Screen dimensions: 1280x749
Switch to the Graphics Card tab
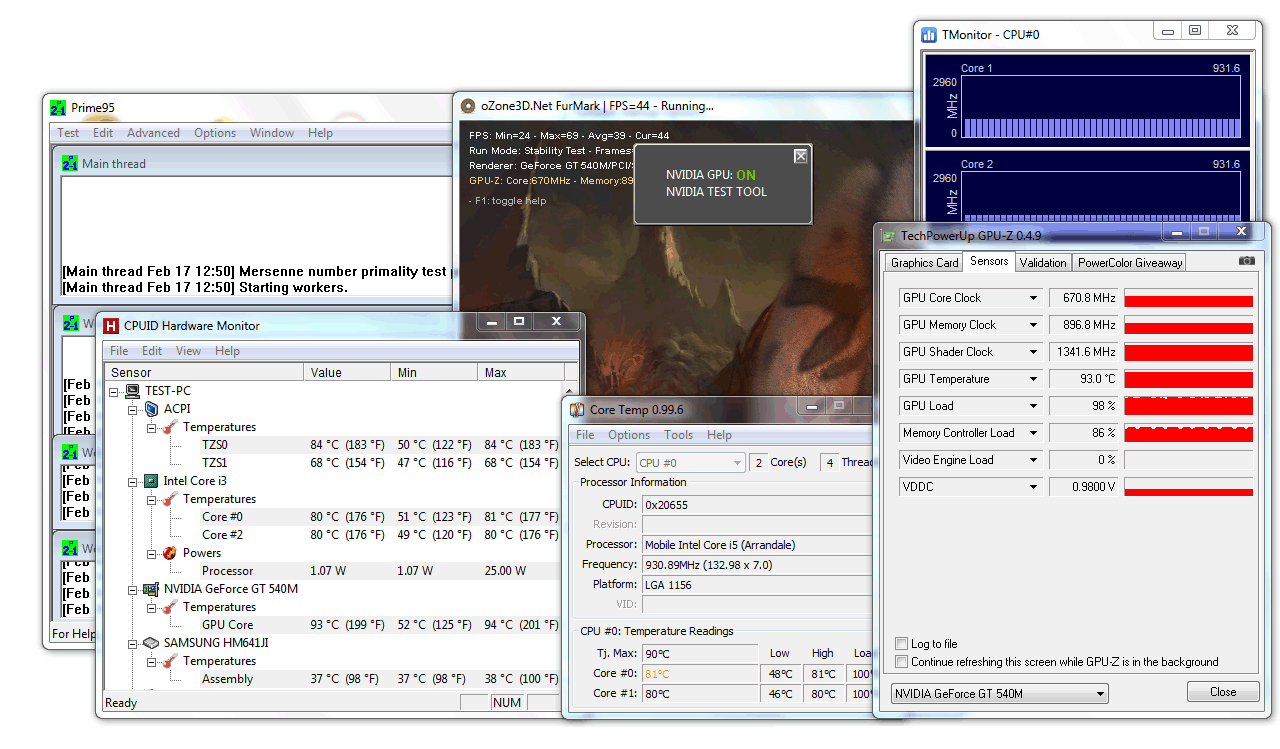click(x=924, y=263)
